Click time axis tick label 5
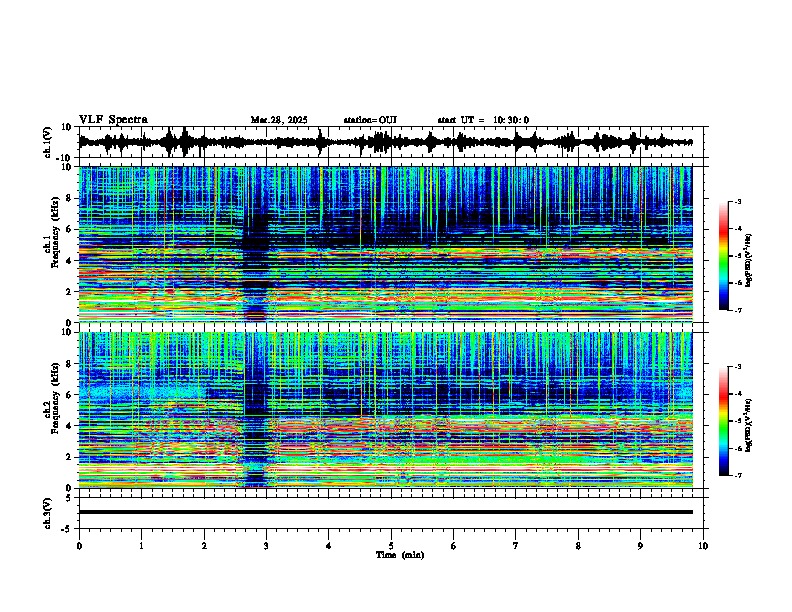Screen dimensions: 792x612 tap(391, 546)
